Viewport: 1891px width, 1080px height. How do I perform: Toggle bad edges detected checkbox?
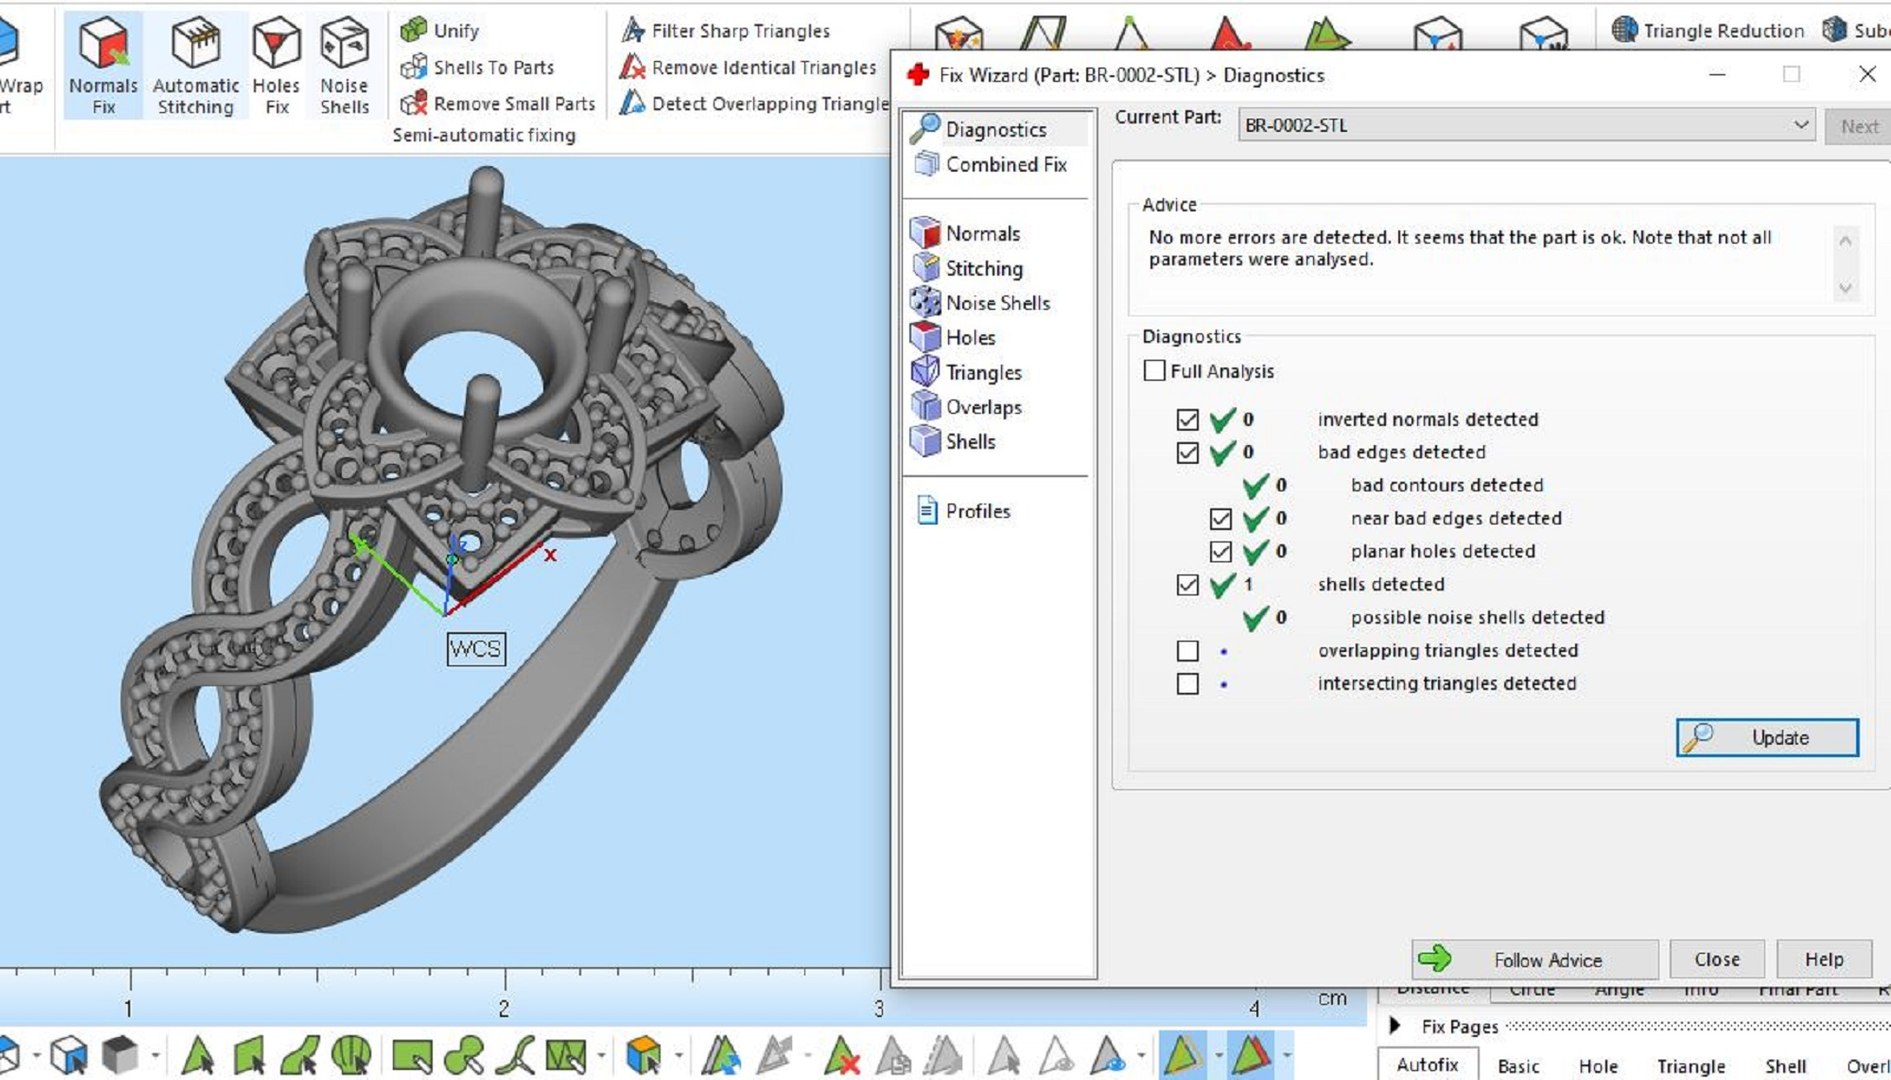(1188, 453)
